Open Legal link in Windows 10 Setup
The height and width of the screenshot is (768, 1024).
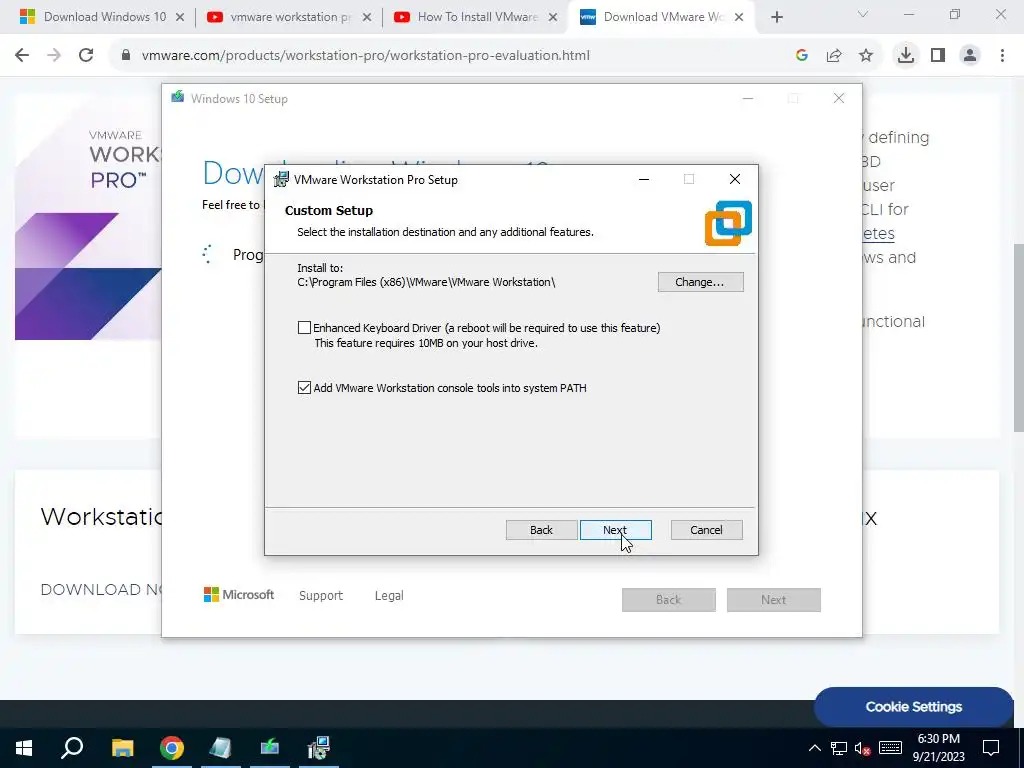389,596
